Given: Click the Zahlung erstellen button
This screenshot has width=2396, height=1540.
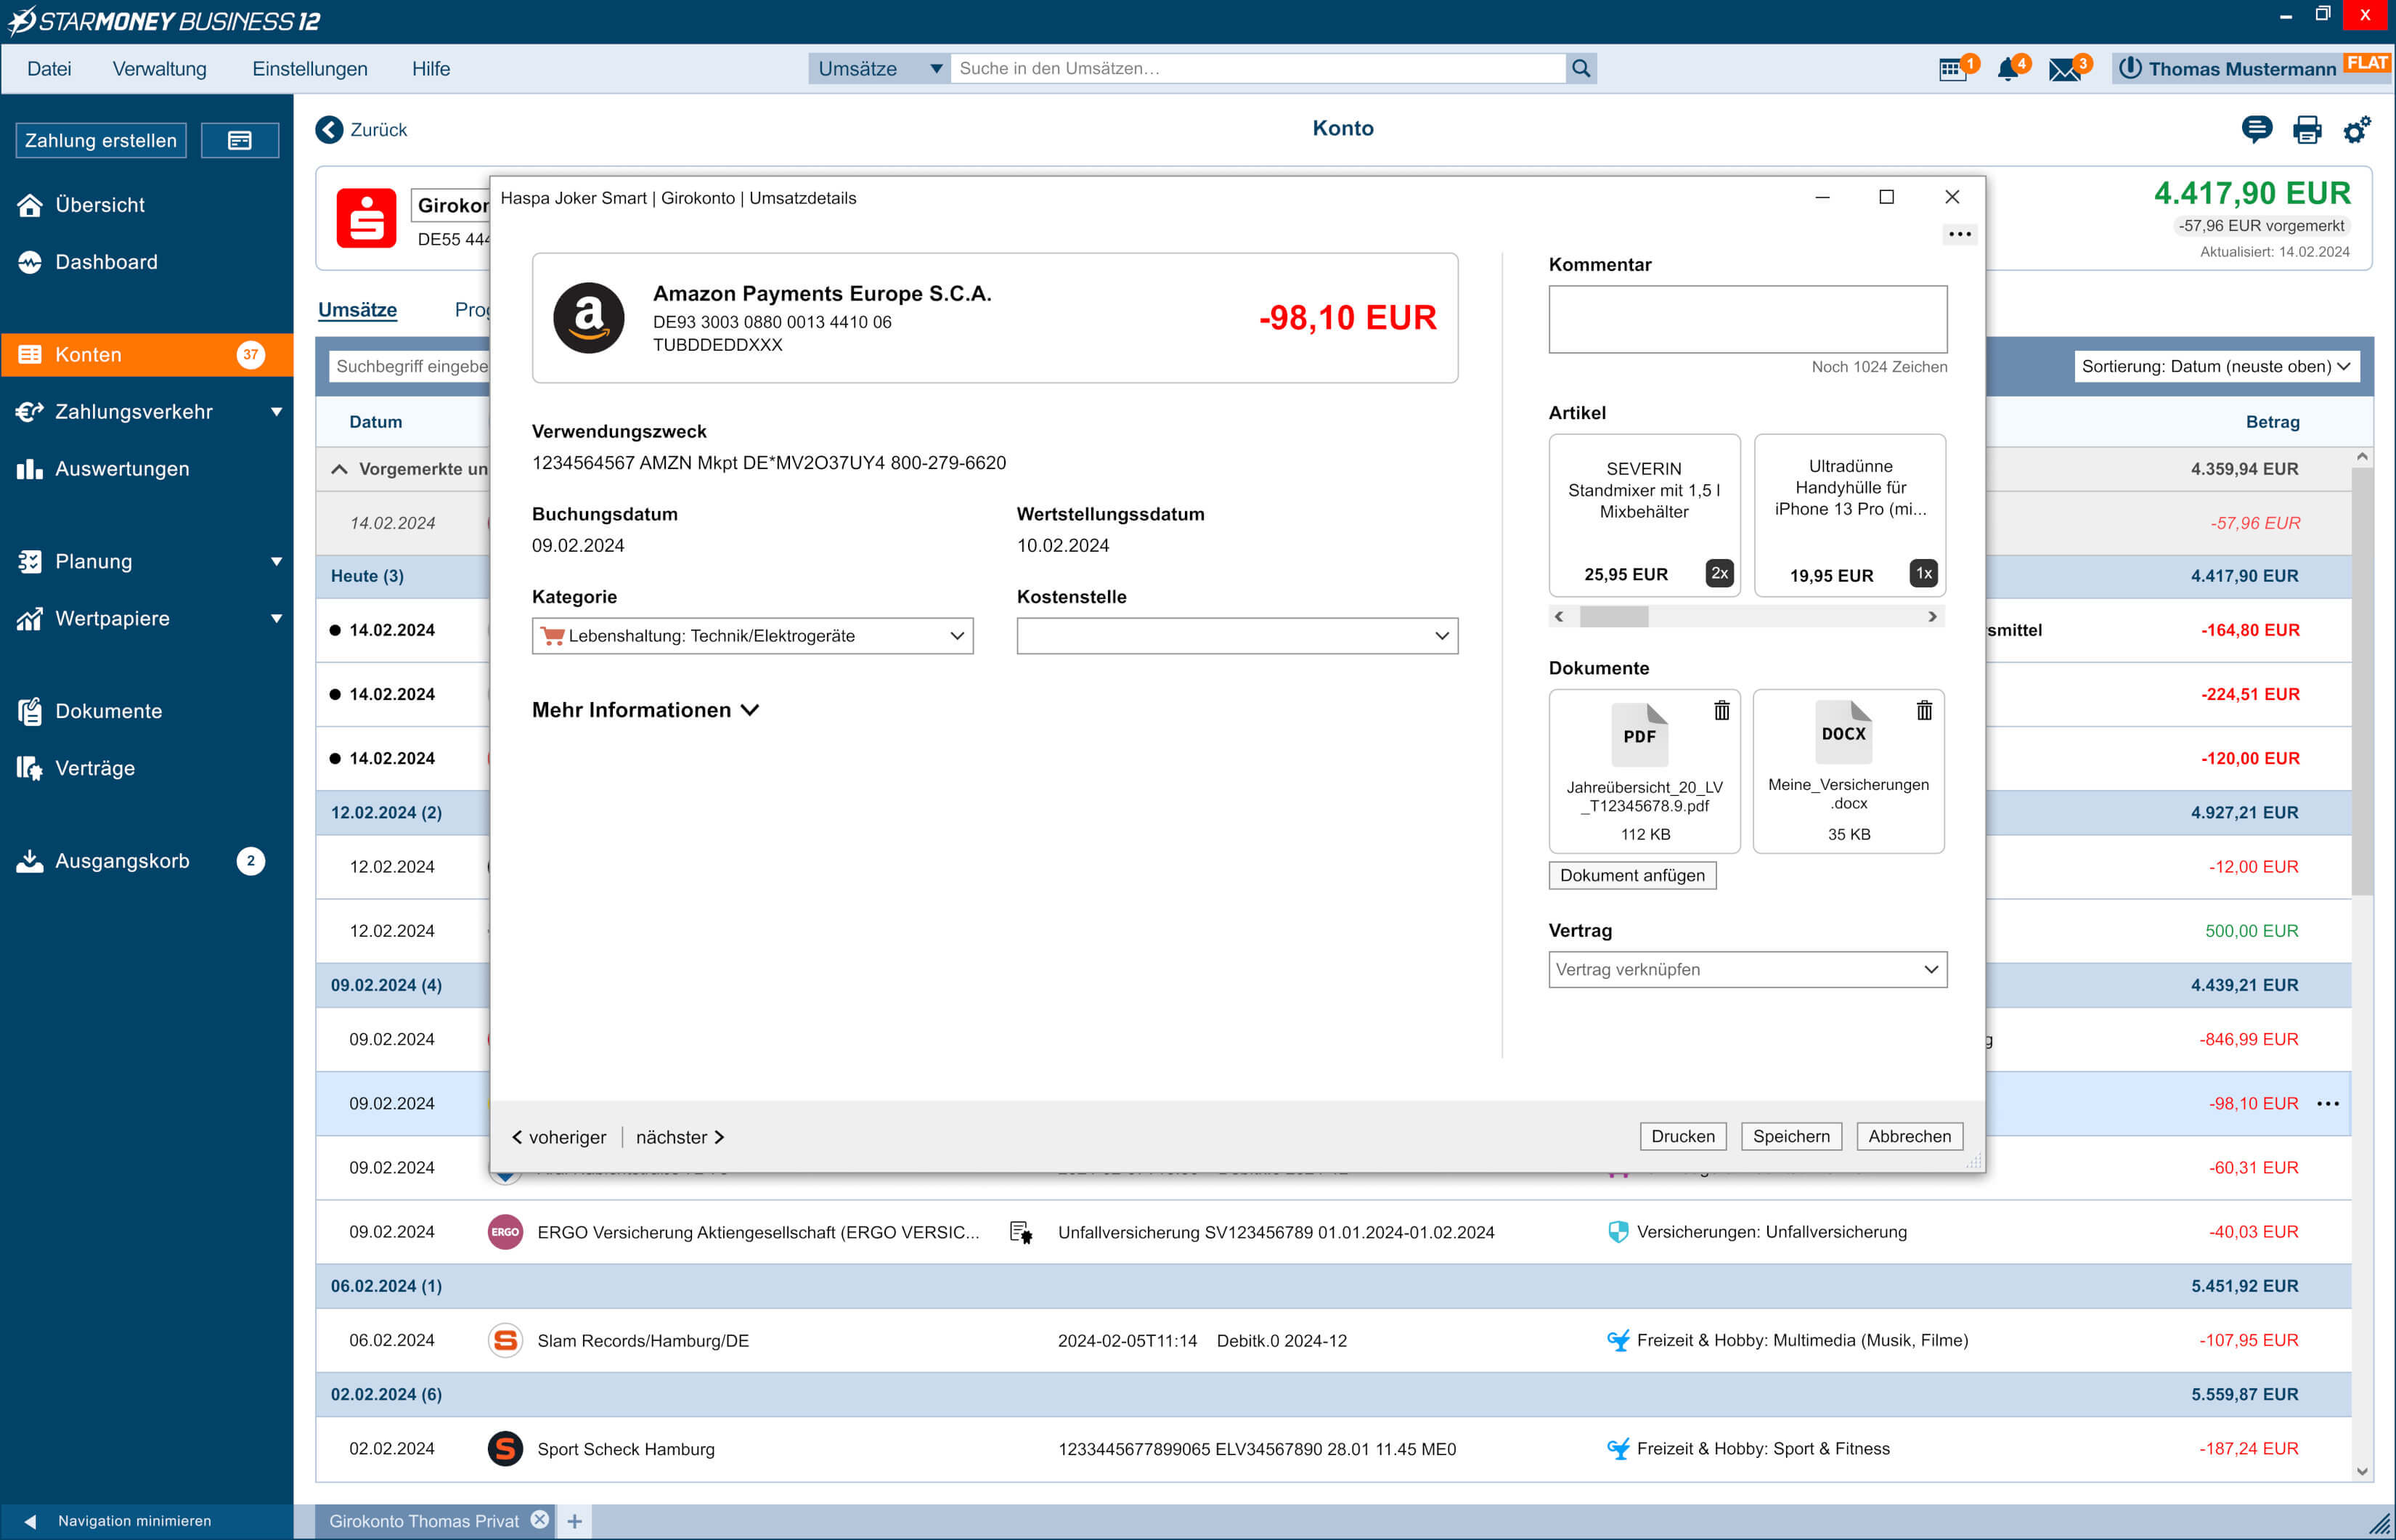Looking at the screenshot, I should pyautogui.click(x=101, y=140).
